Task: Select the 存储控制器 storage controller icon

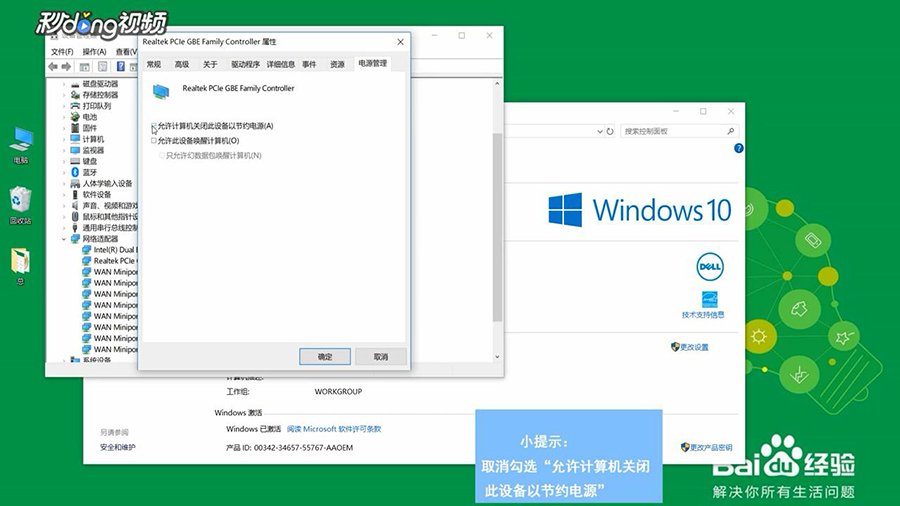Action: point(75,95)
